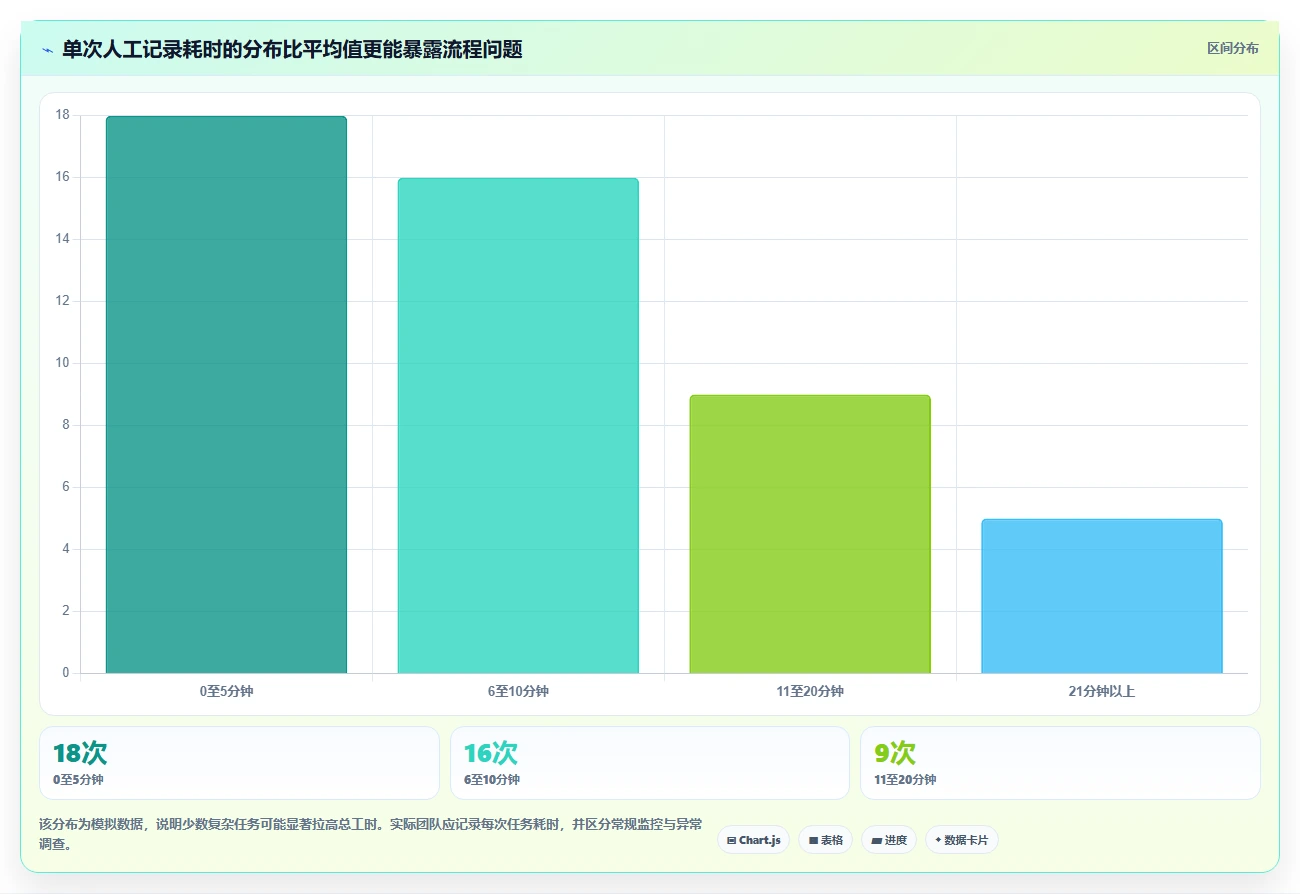Click the Chart.js tag chip

point(753,840)
